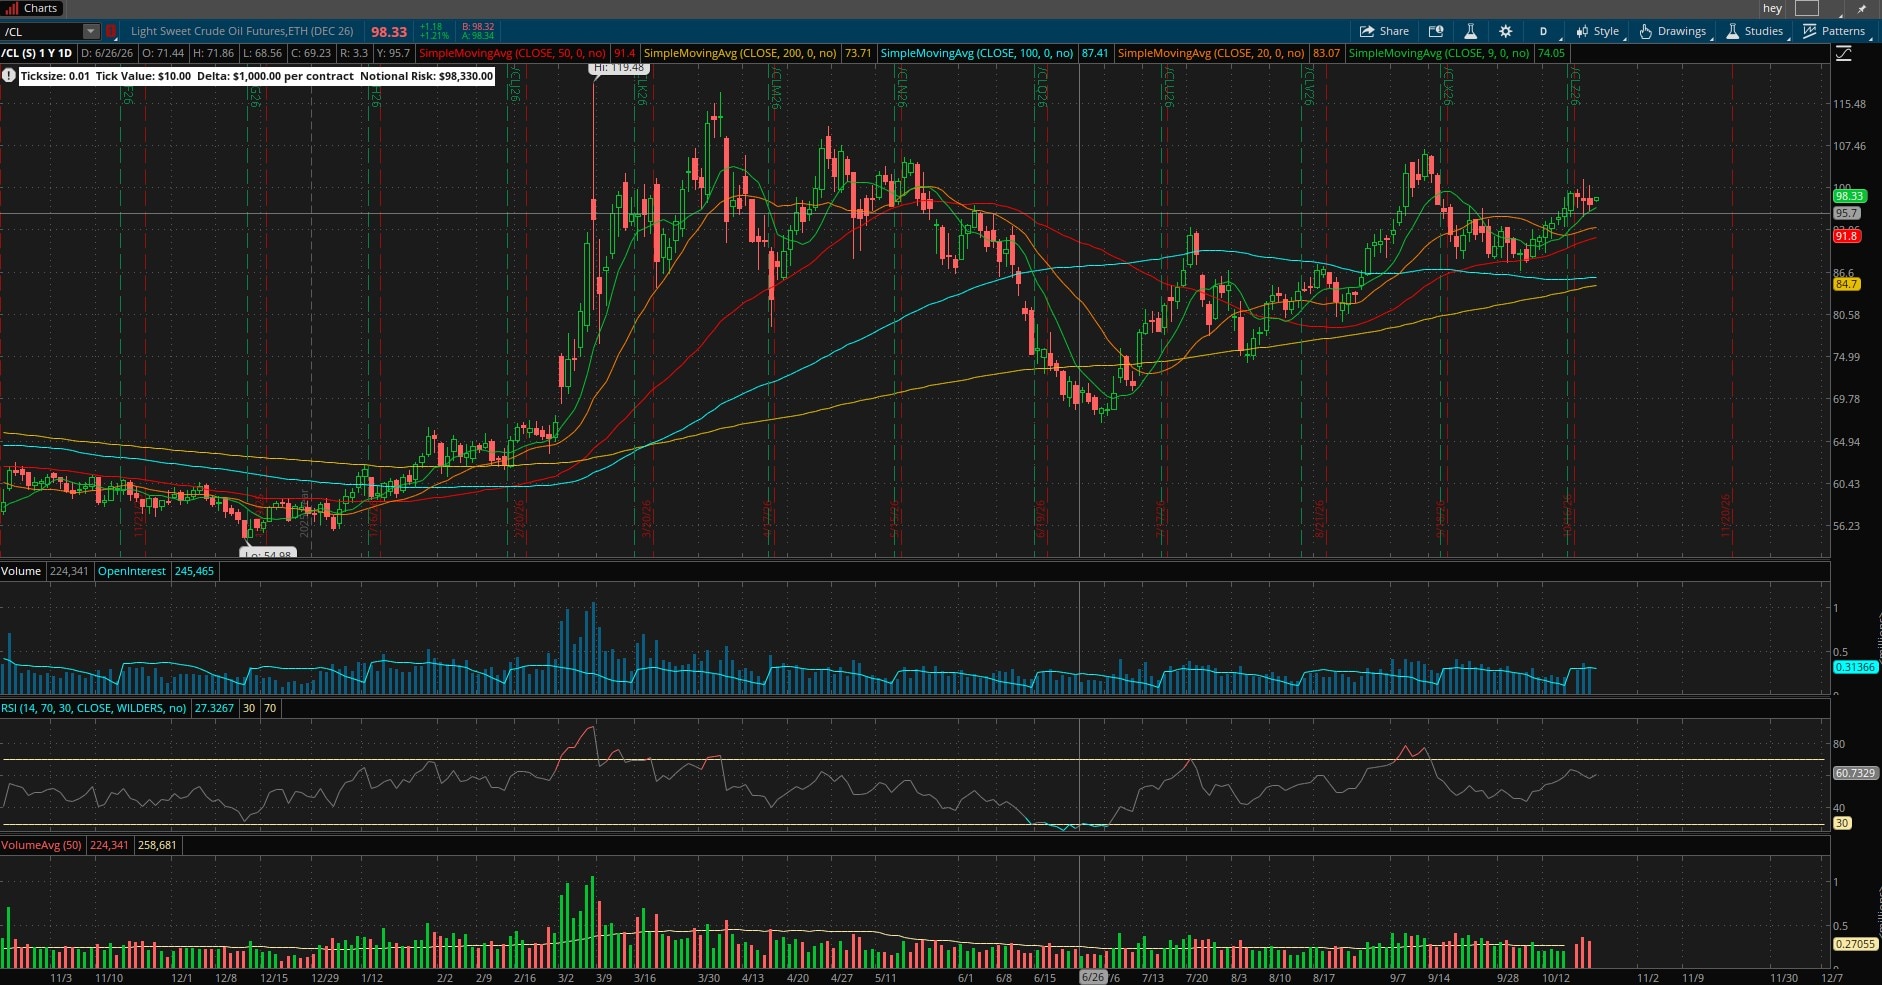Click SimpleMovingAvg 9 study label
This screenshot has width=1882, height=985.
click(1439, 53)
